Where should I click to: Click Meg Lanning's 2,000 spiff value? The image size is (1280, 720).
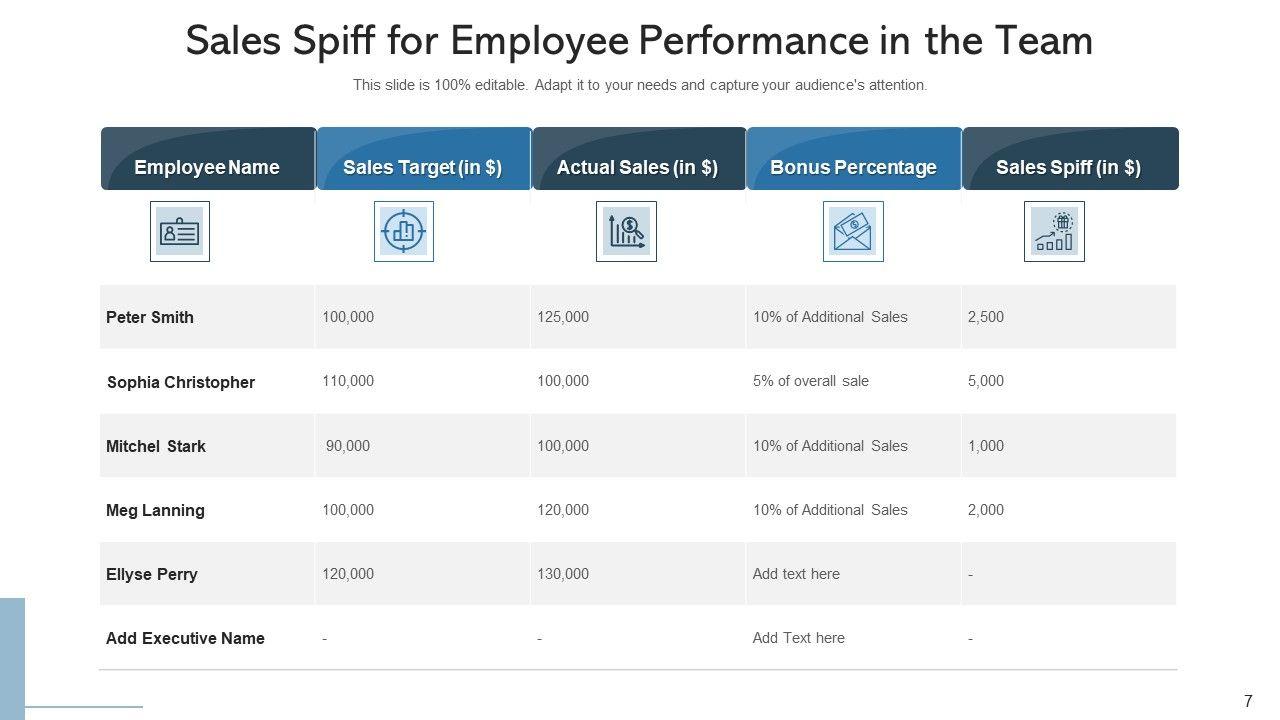pyautogui.click(x=986, y=510)
